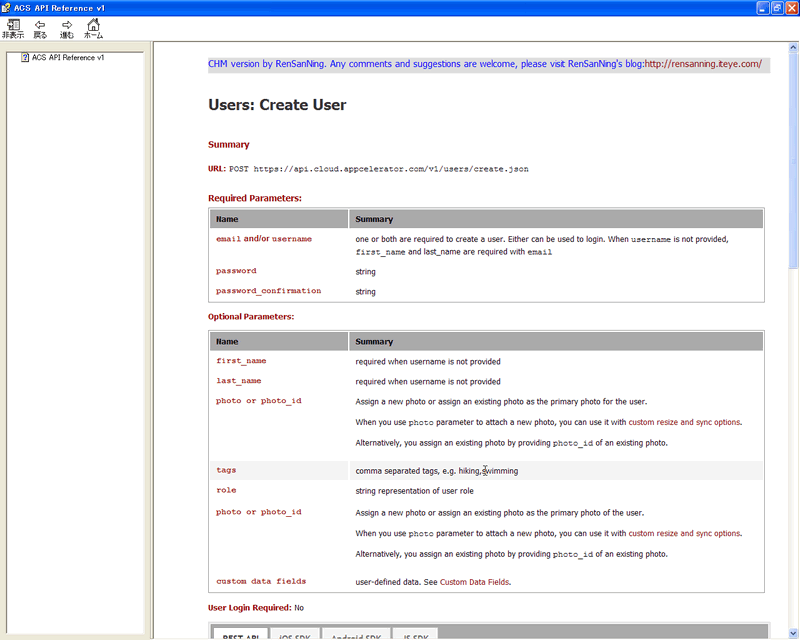Open the Home (ホーム) toolbar button
Viewport: 800px width, 640px height.
(x=93, y=29)
